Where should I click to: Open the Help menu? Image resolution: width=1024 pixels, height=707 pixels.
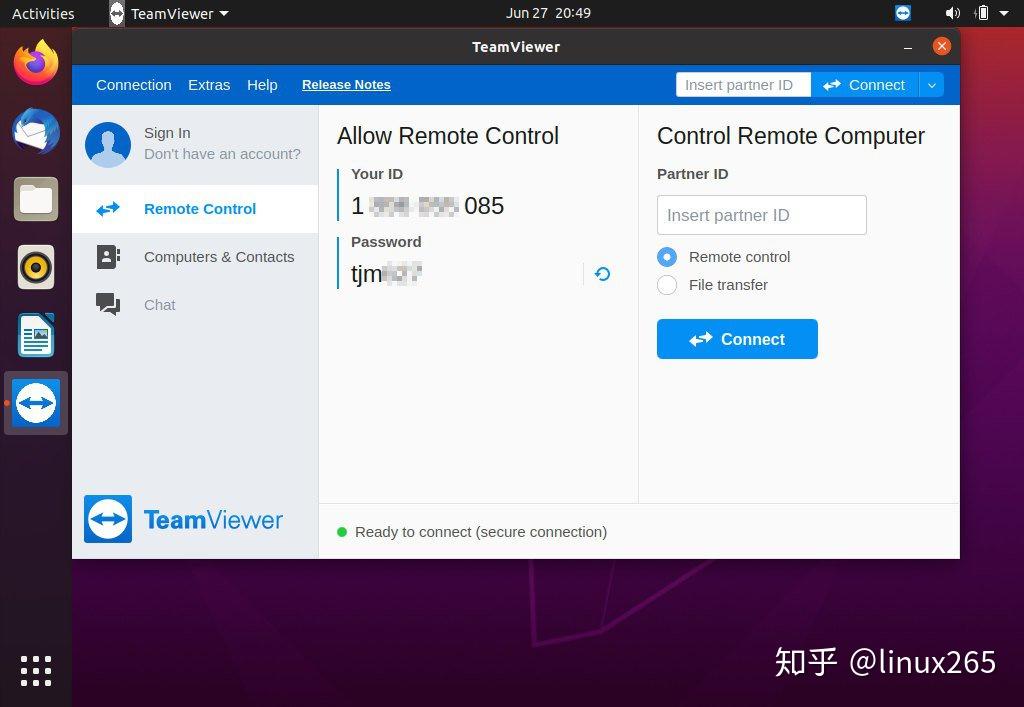(262, 85)
